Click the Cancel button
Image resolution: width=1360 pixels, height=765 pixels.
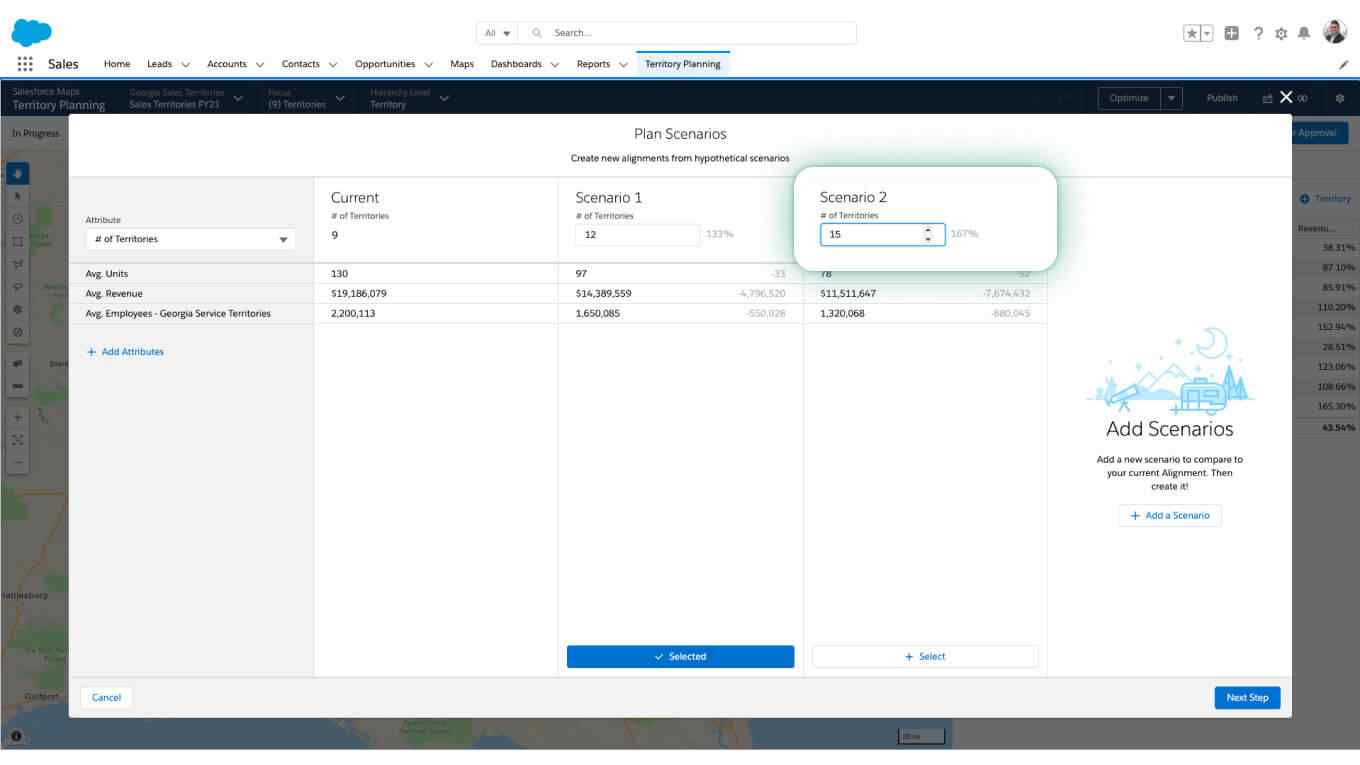[106, 697]
